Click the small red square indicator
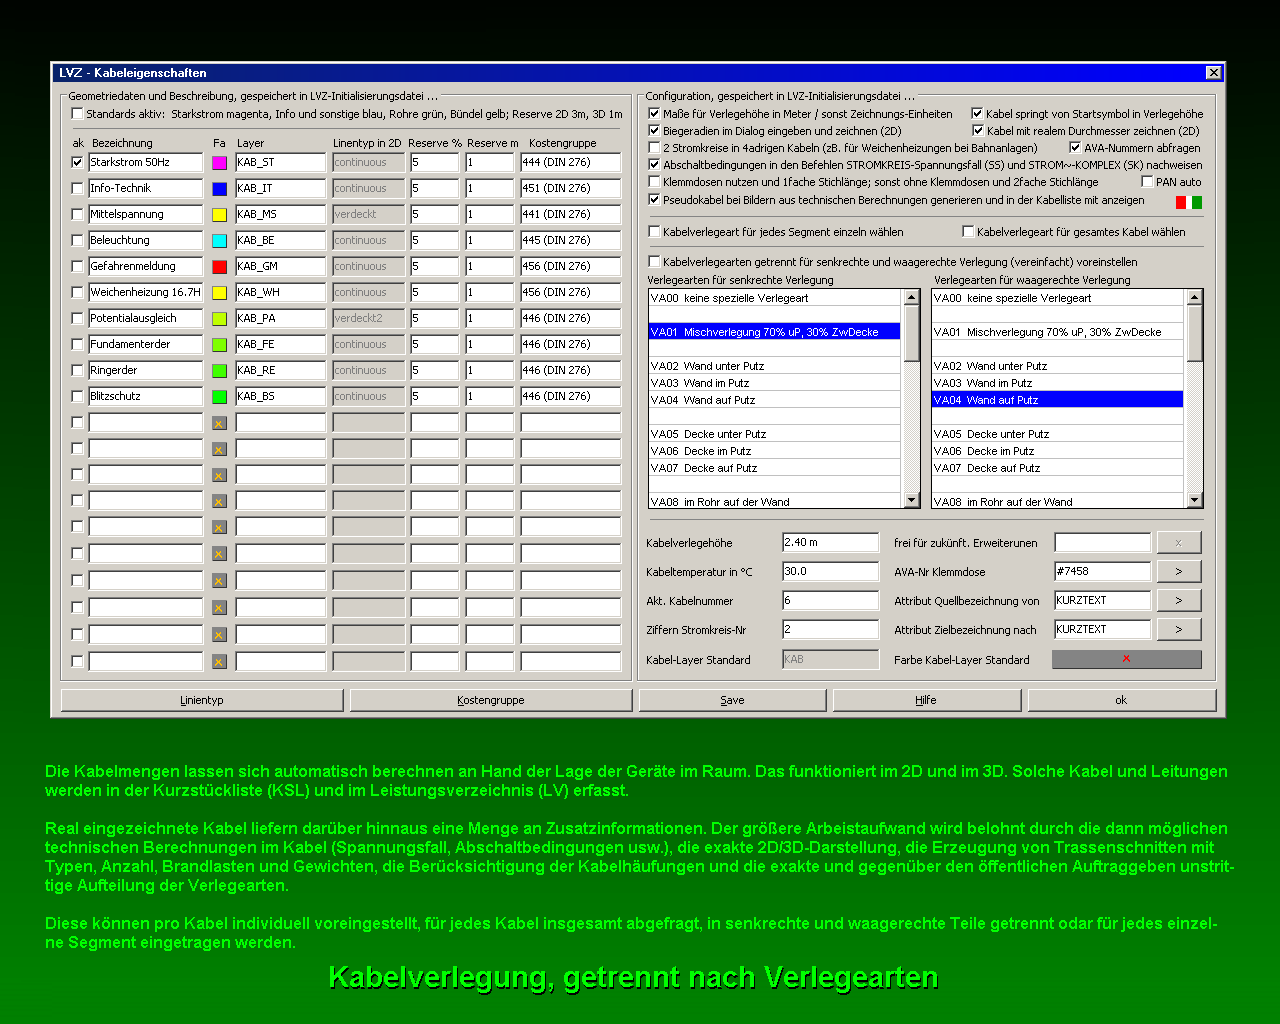1280x1024 pixels. 1181,202
